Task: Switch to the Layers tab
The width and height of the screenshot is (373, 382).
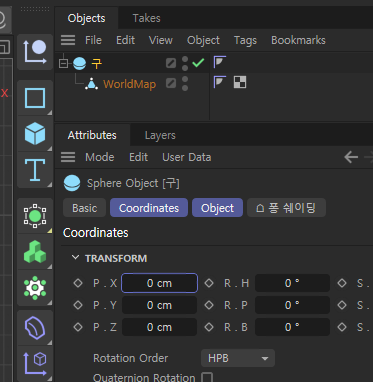Action: coord(160,135)
